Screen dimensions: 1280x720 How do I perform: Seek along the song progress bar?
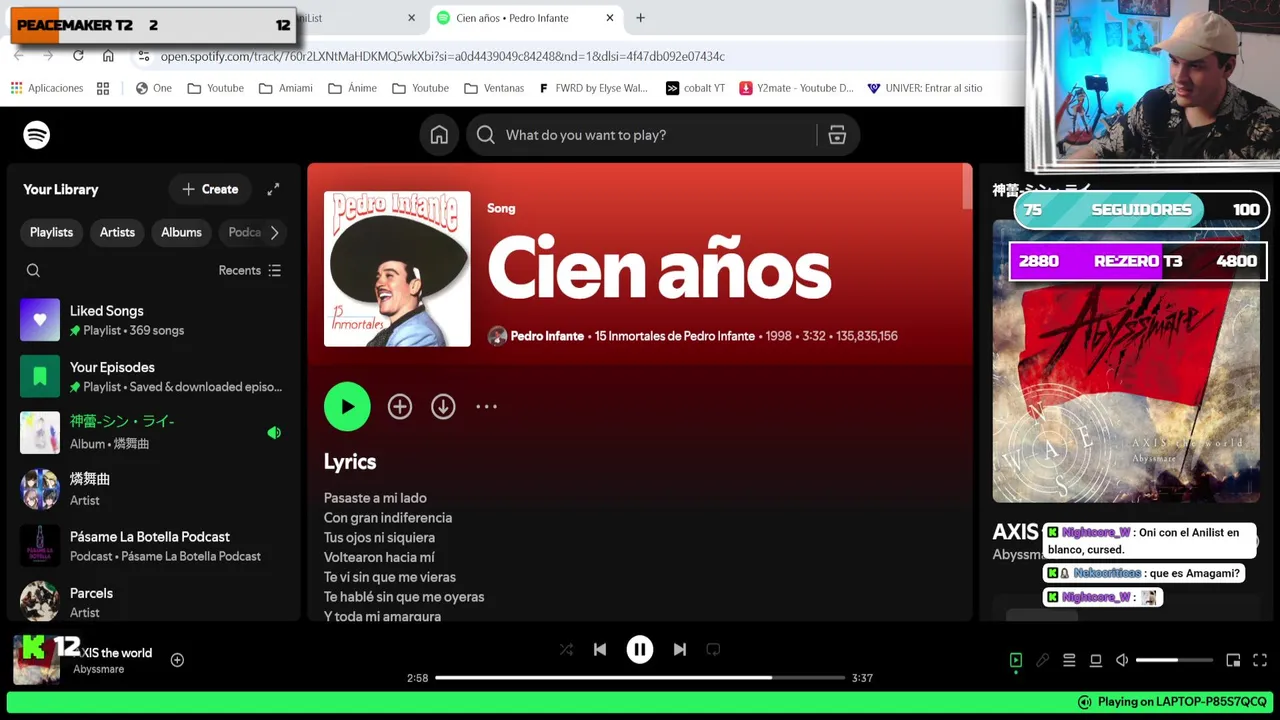tap(640, 677)
